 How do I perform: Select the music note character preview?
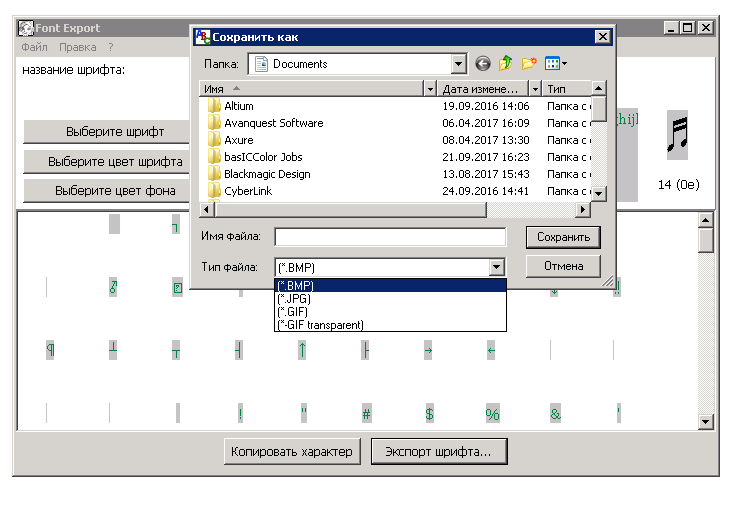(x=677, y=135)
